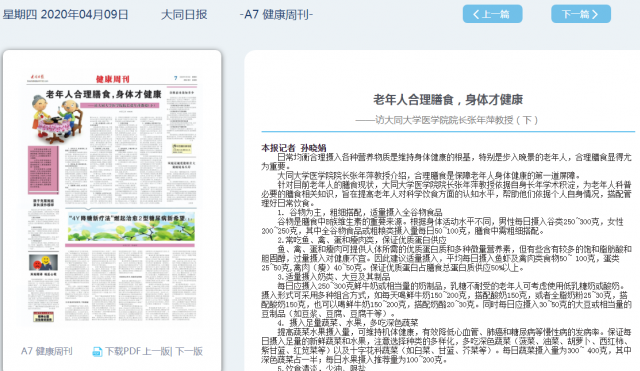Click the PDF download icon
This screenshot has width=640, height=371.
97,351
